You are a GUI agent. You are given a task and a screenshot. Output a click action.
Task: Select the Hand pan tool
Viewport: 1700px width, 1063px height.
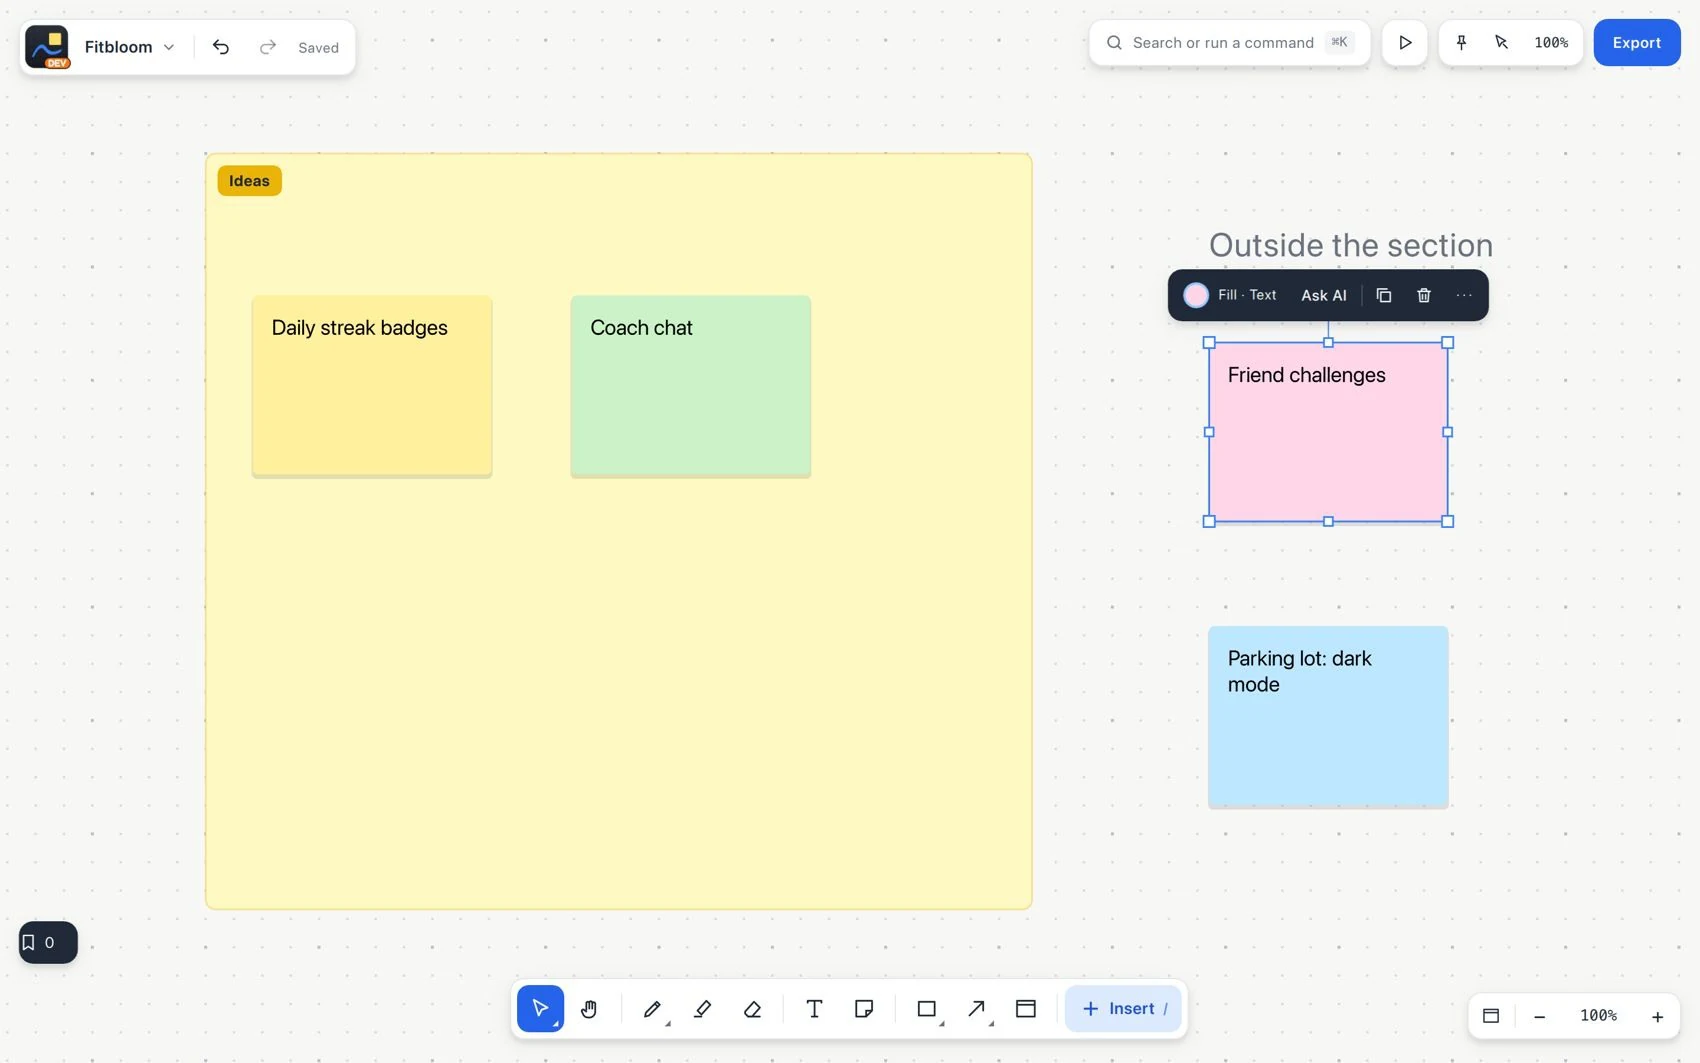pyautogui.click(x=589, y=1009)
